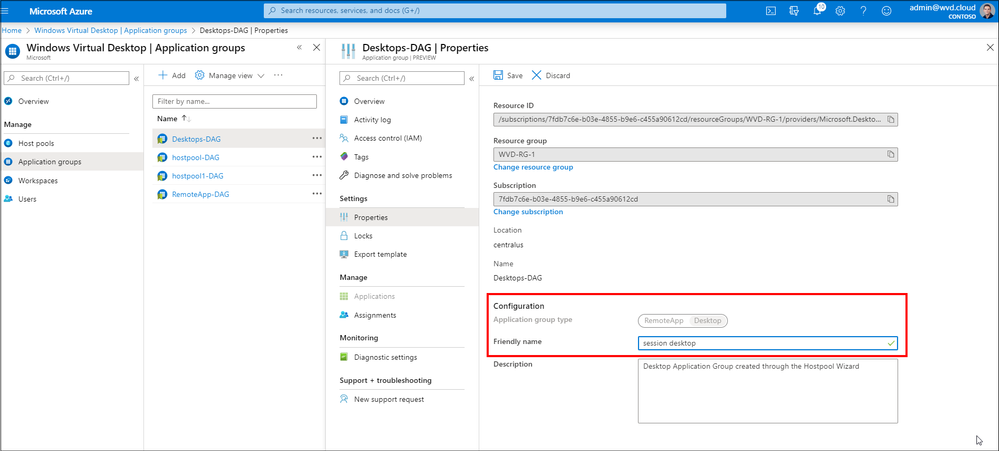Viewport: 999px width, 451px height.
Task: Click Change subscription link
Action: pos(528,211)
